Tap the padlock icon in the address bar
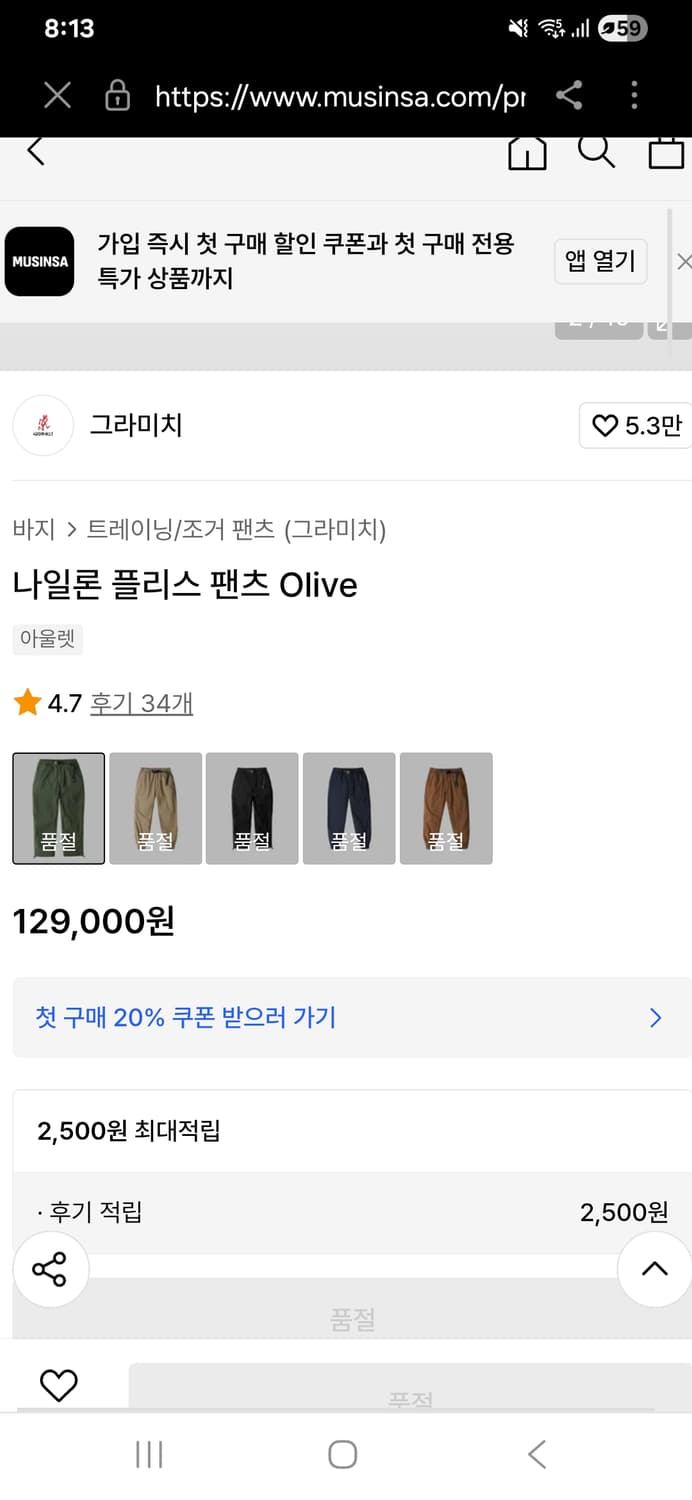Viewport: 692px width, 1500px height. 117,96
